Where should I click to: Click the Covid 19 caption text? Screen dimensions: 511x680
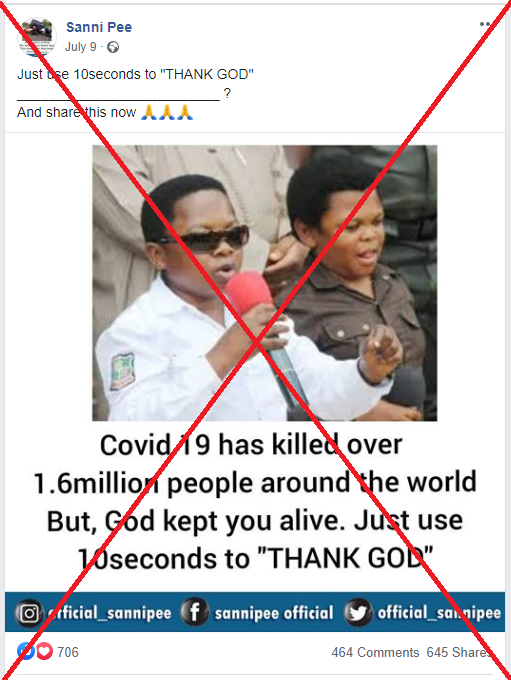pos(255,501)
